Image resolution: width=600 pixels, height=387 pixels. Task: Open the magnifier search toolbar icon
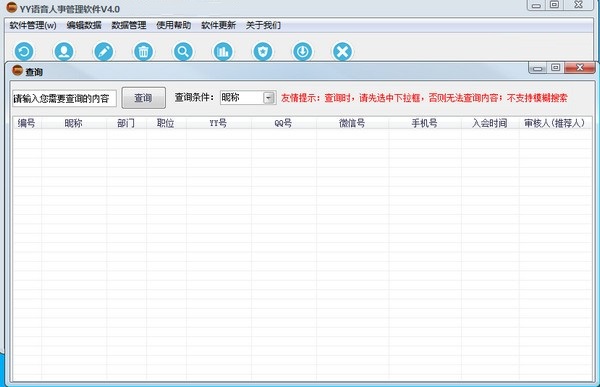tap(183, 52)
